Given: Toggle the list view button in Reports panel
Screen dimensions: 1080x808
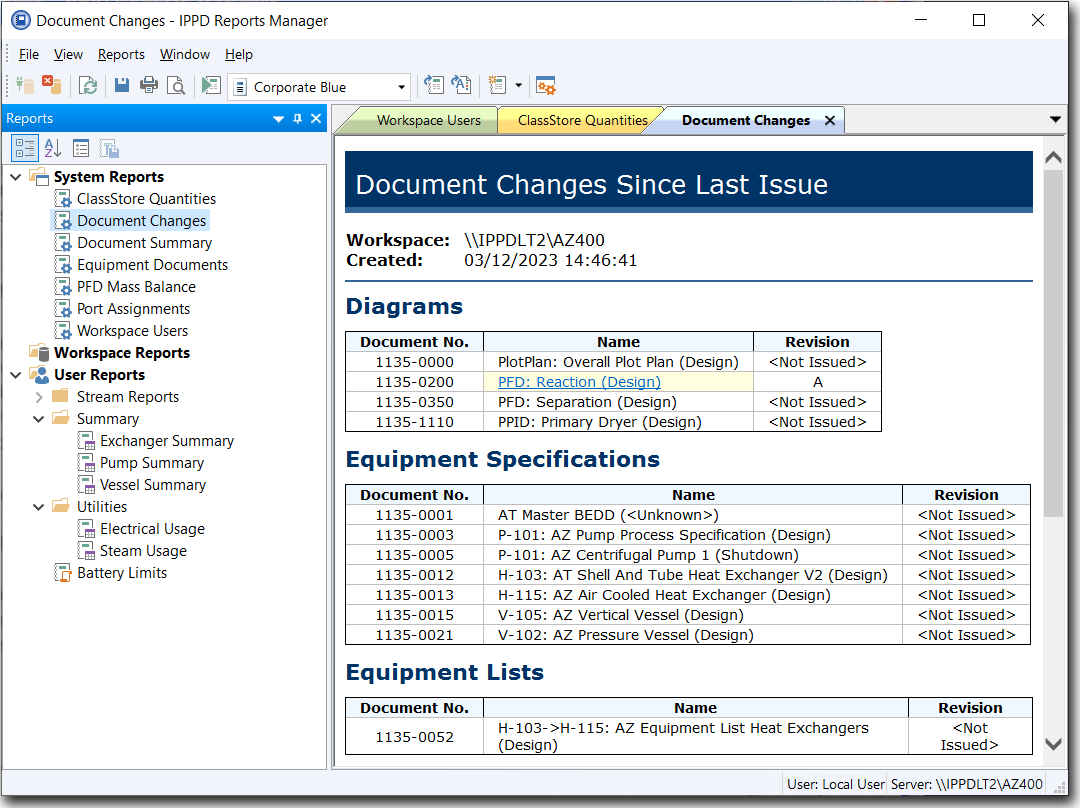Looking at the screenshot, I should (x=81, y=148).
